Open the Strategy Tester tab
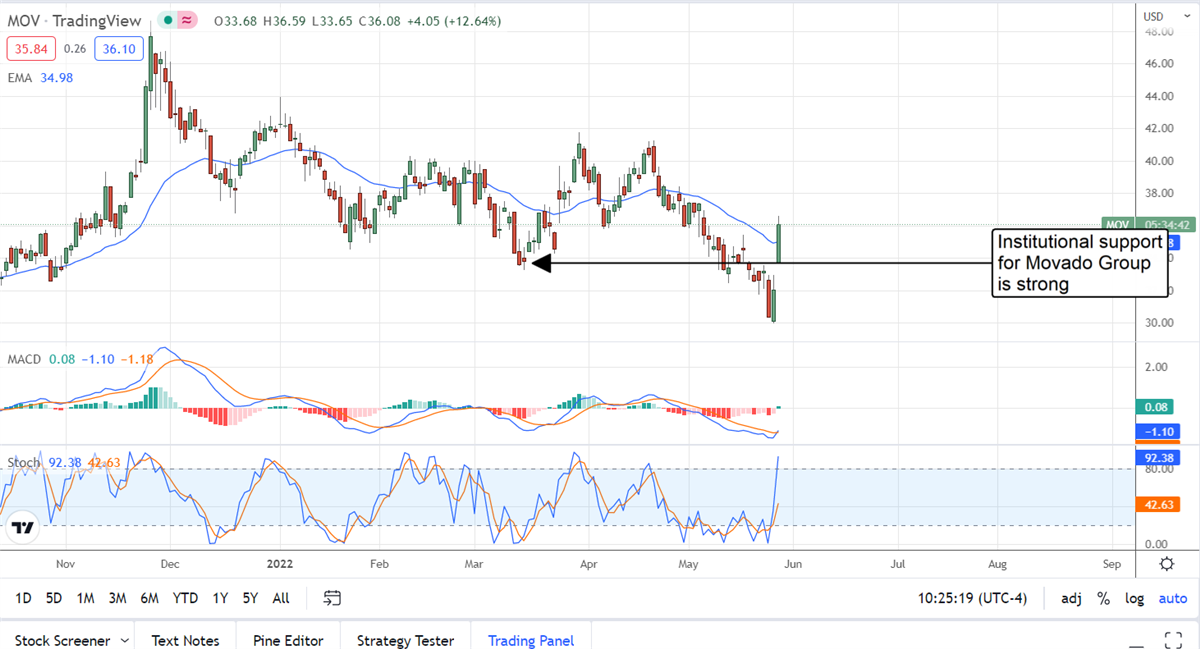 pos(405,640)
